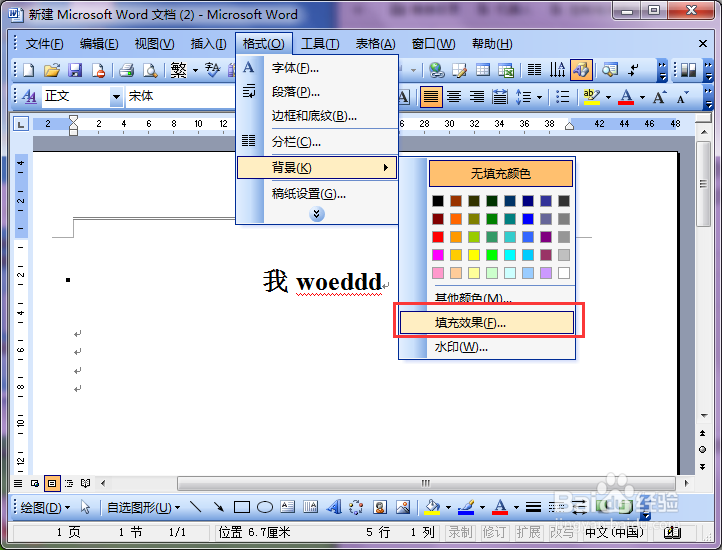This screenshot has height=550, width=722.
Task: Open the 插入(I) menu
Action: [208, 44]
